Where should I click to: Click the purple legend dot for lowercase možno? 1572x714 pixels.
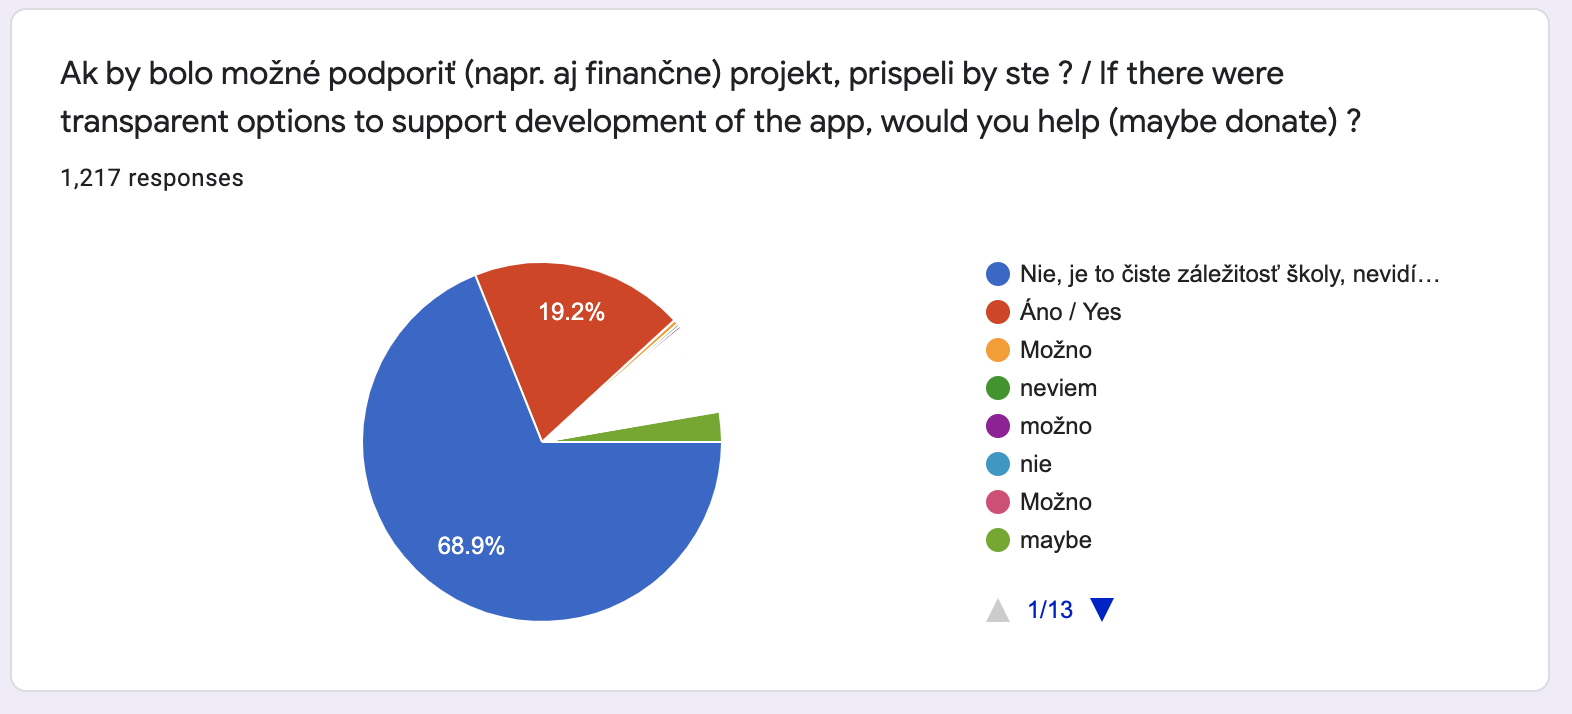click(998, 426)
